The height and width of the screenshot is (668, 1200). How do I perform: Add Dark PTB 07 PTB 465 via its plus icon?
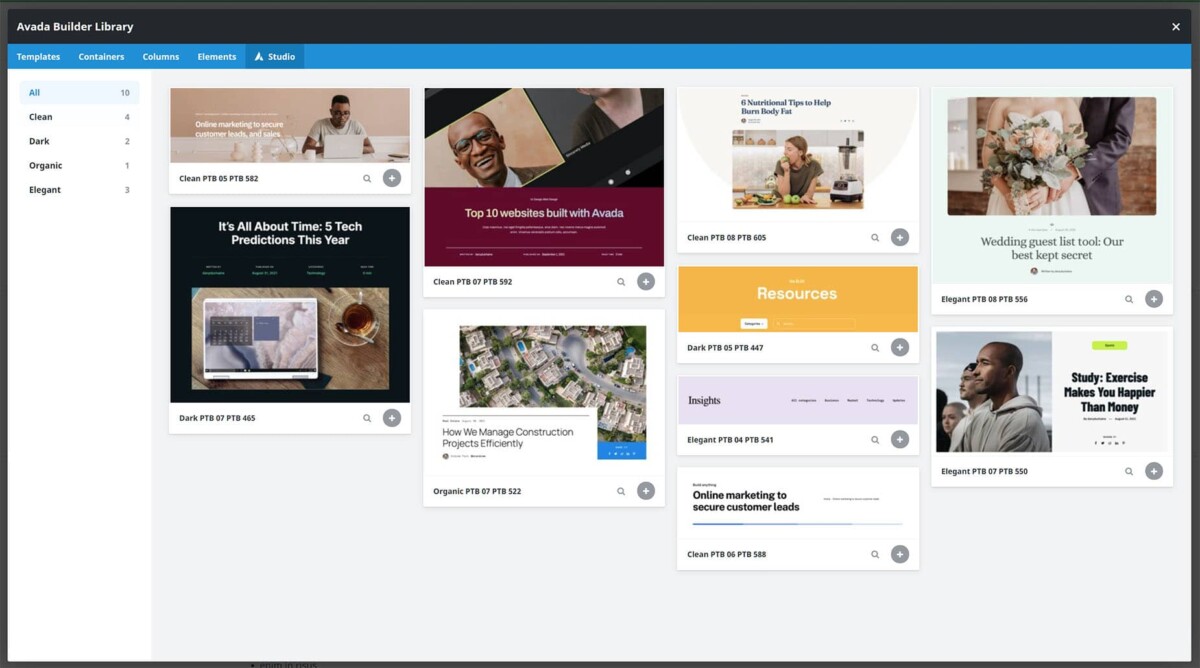391,417
